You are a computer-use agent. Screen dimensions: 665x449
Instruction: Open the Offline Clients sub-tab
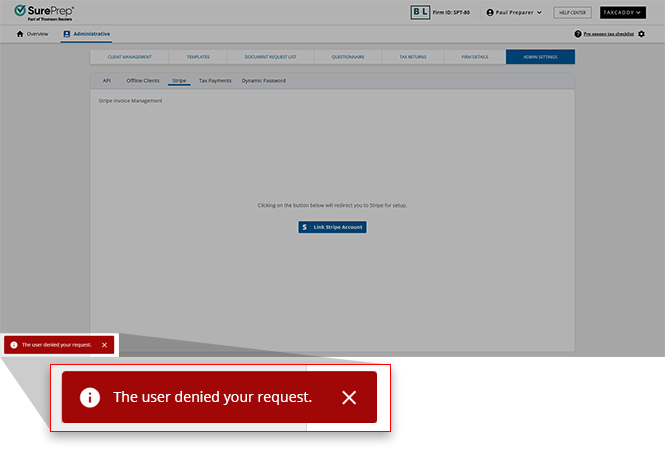(143, 81)
